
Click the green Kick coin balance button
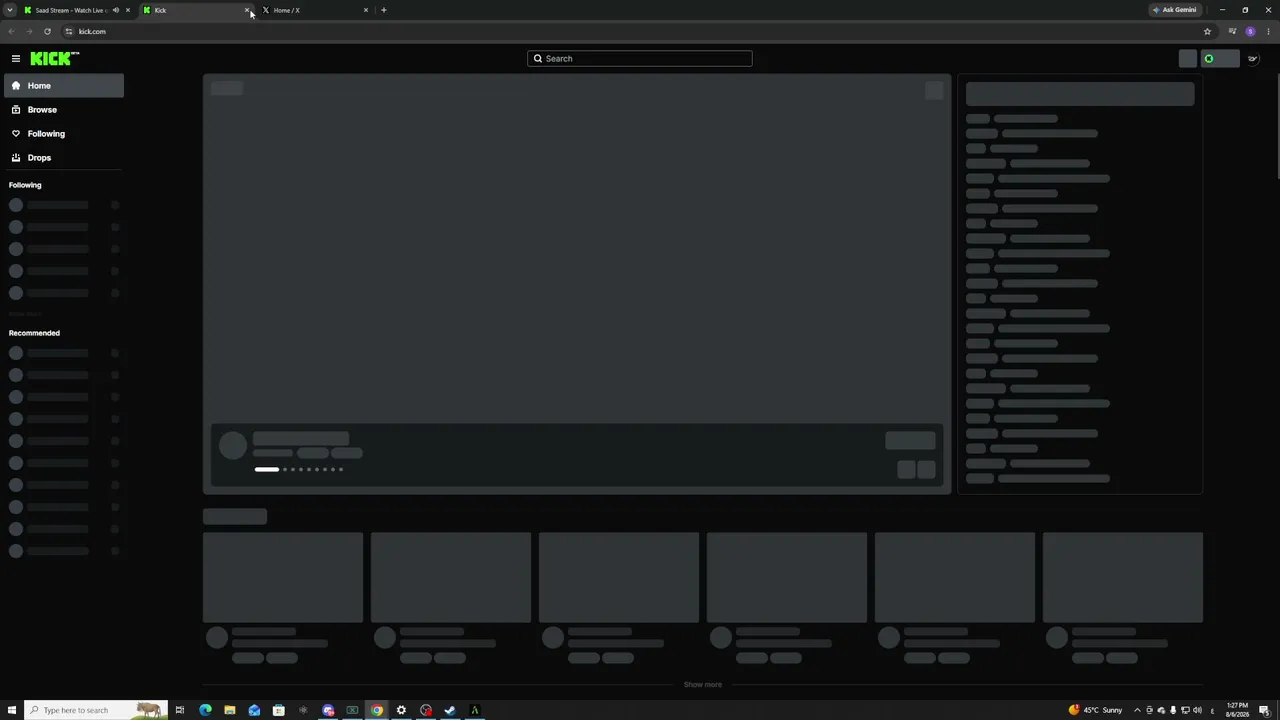1220,58
